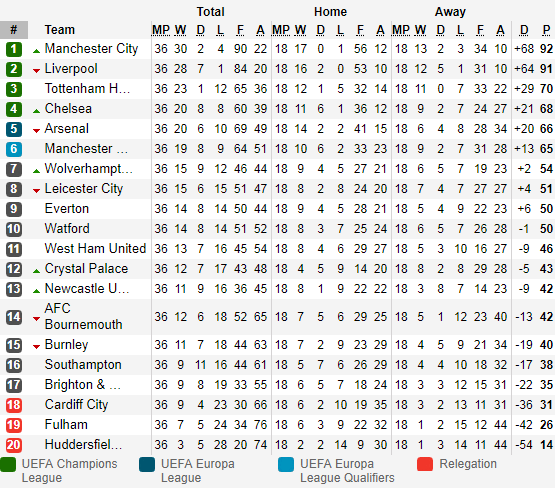Open the Manchester City team link
This screenshot has height=488, width=555.
(91, 49)
